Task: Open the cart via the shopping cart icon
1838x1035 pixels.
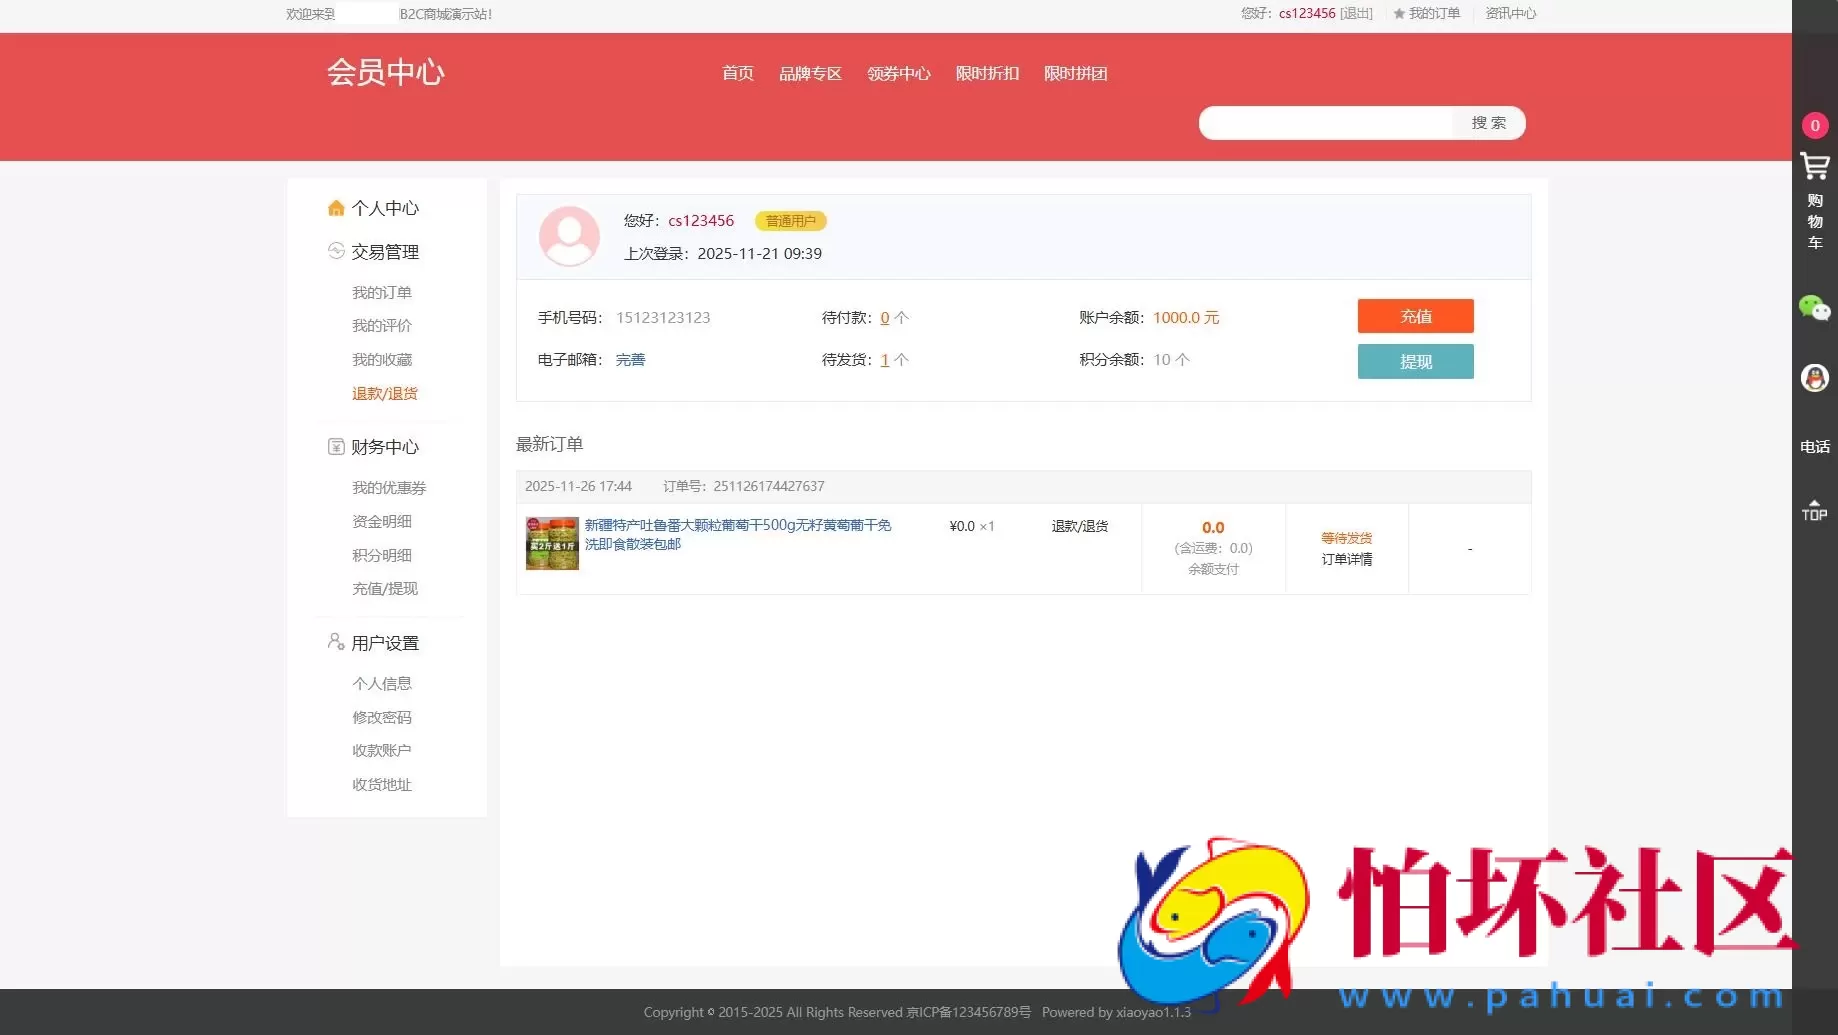Action: pyautogui.click(x=1814, y=168)
